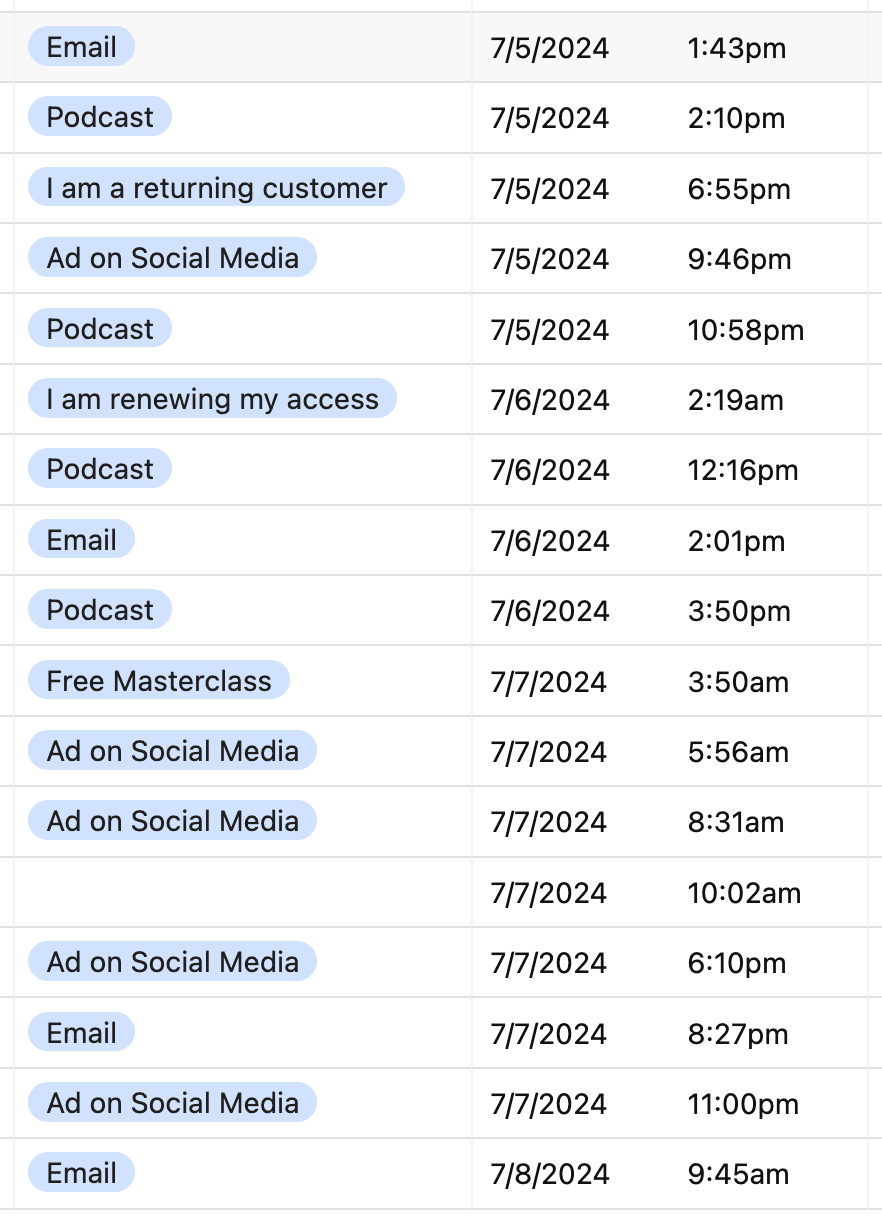
Task: Select the time cell 3:50am
Action: pyautogui.click(x=738, y=682)
